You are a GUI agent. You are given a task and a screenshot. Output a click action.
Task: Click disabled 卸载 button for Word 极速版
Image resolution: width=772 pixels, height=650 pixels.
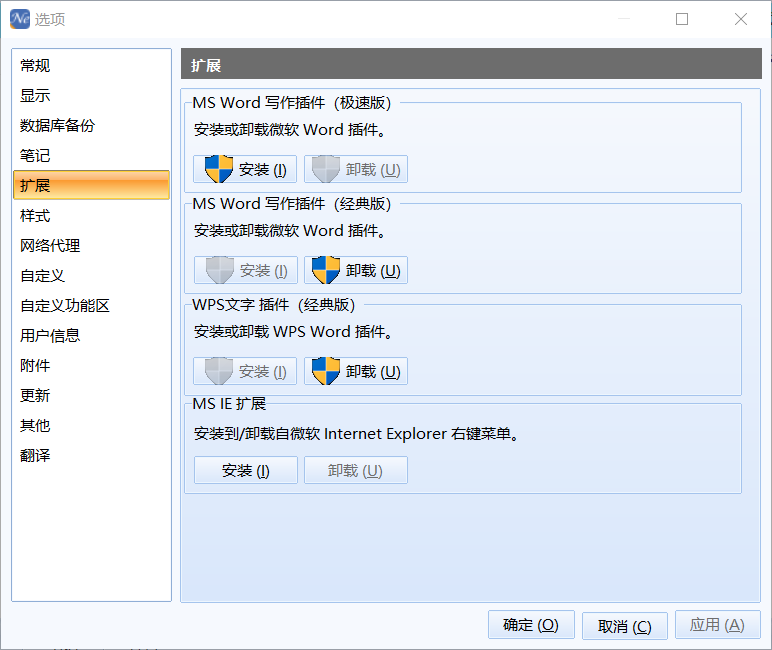pyautogui.click(x=356, y=169)
